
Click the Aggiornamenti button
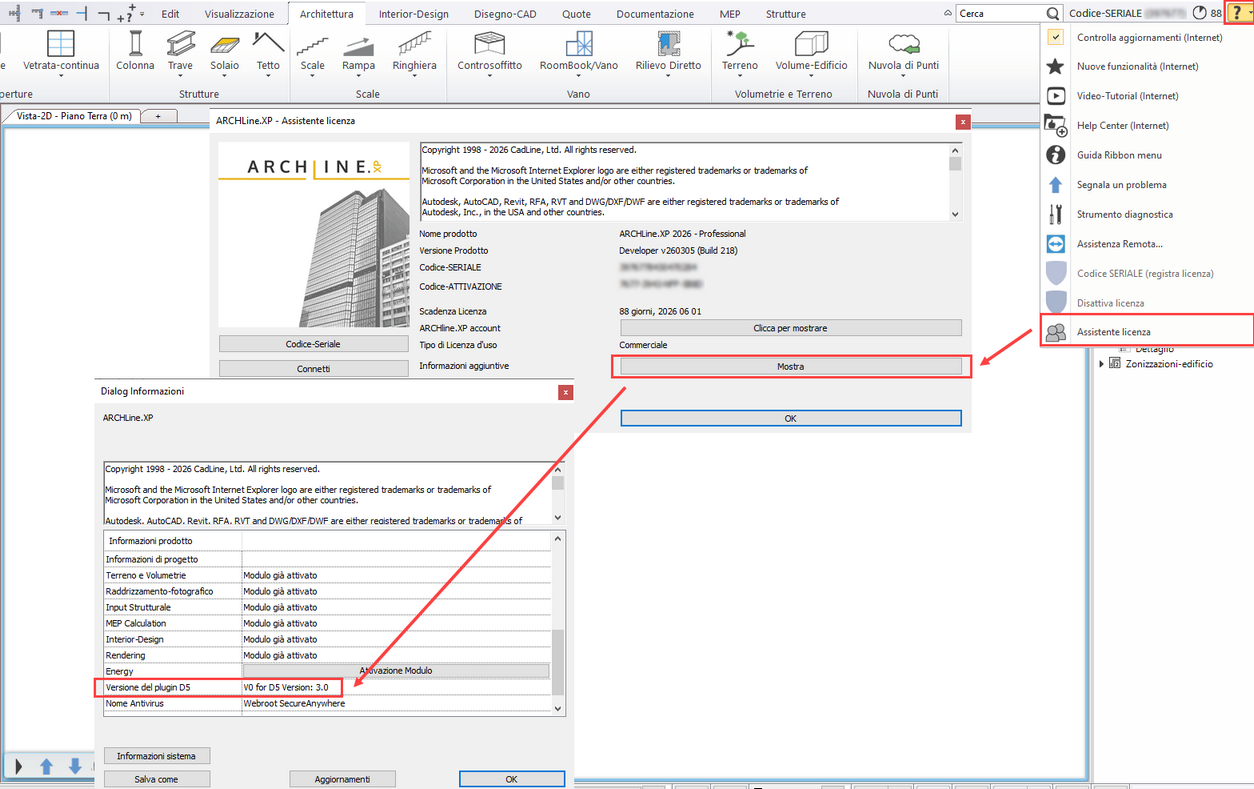342,779
